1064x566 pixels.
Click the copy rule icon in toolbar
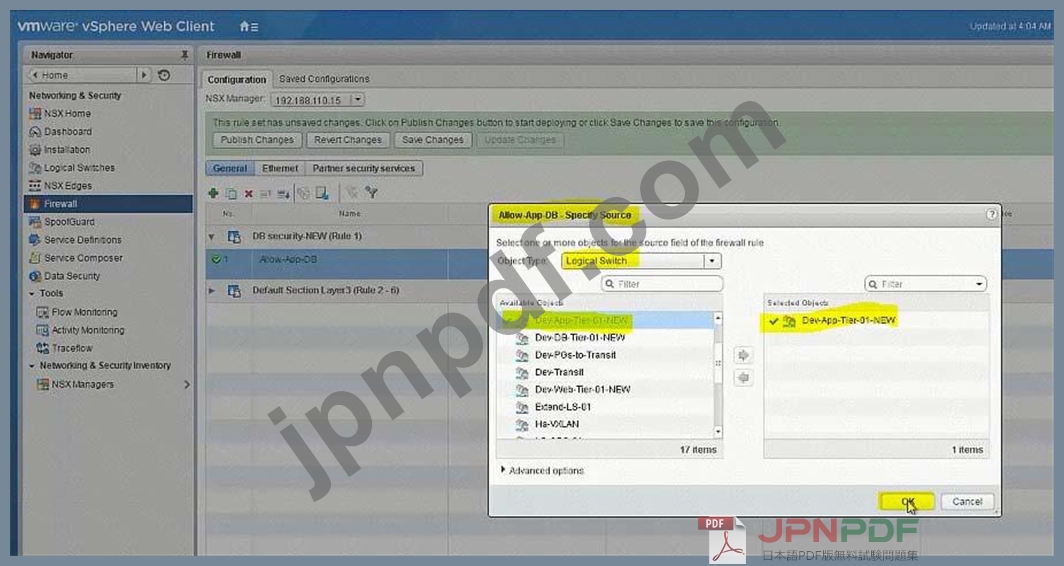231,194
